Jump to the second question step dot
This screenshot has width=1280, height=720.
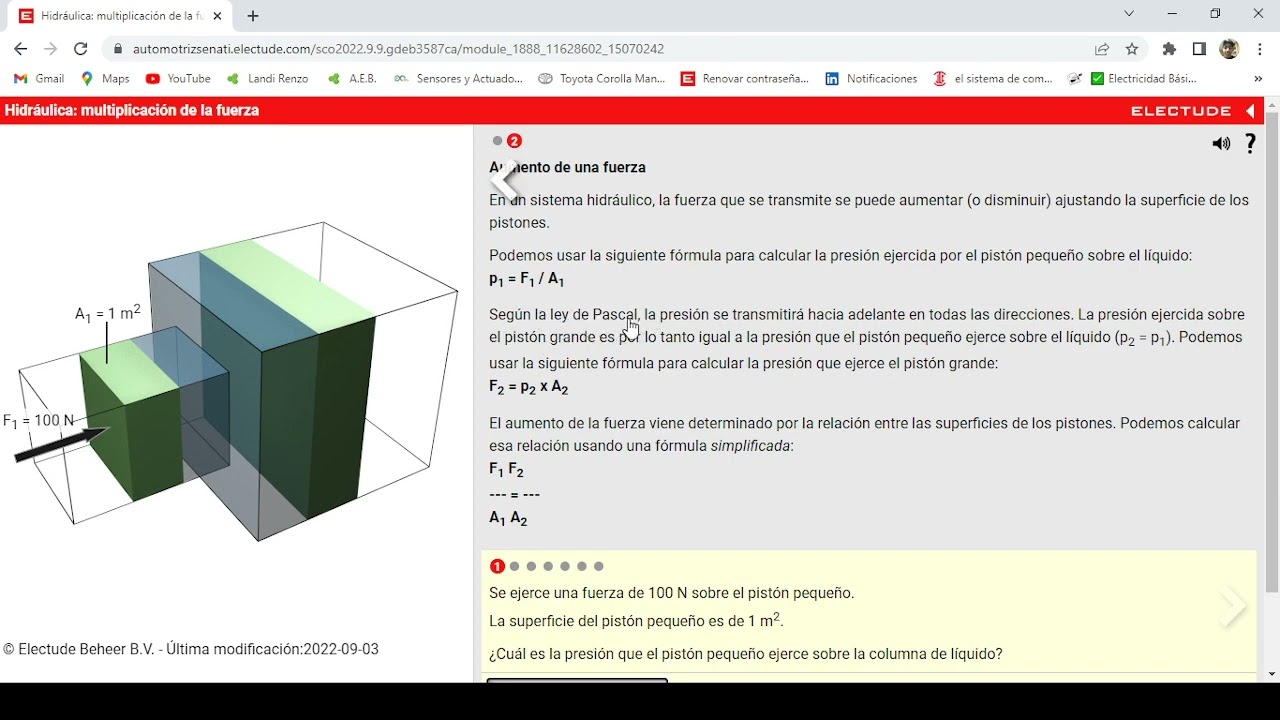514,566
